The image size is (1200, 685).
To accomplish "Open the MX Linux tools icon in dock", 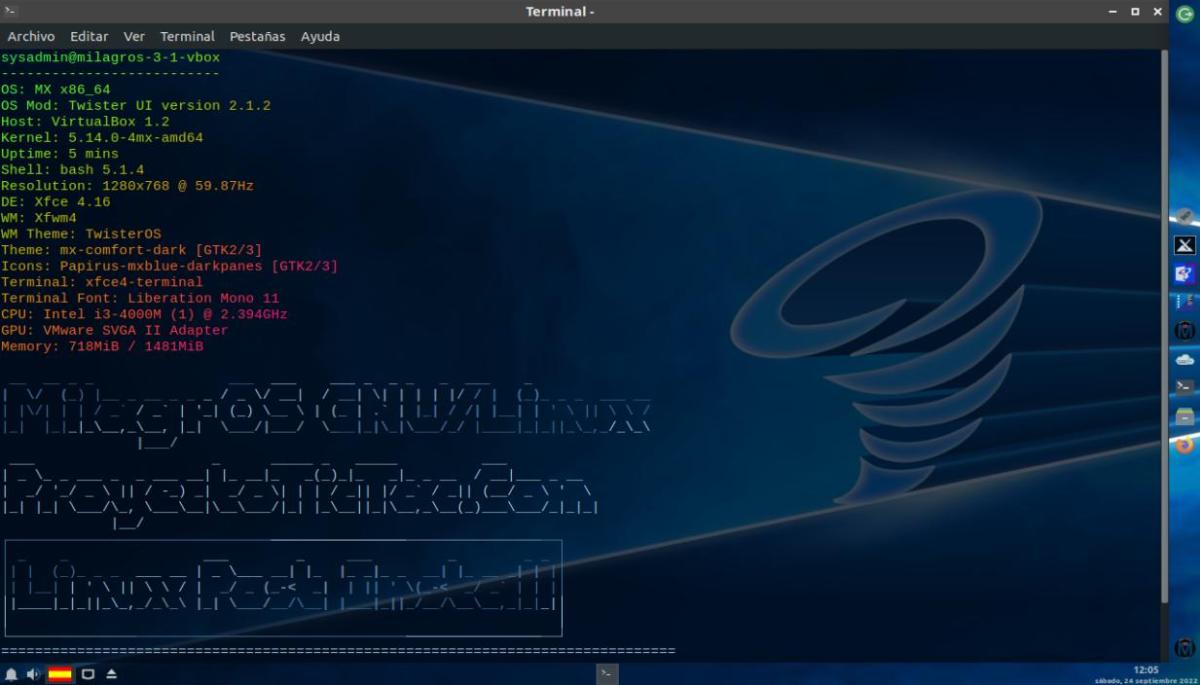I will (1184, 245).
